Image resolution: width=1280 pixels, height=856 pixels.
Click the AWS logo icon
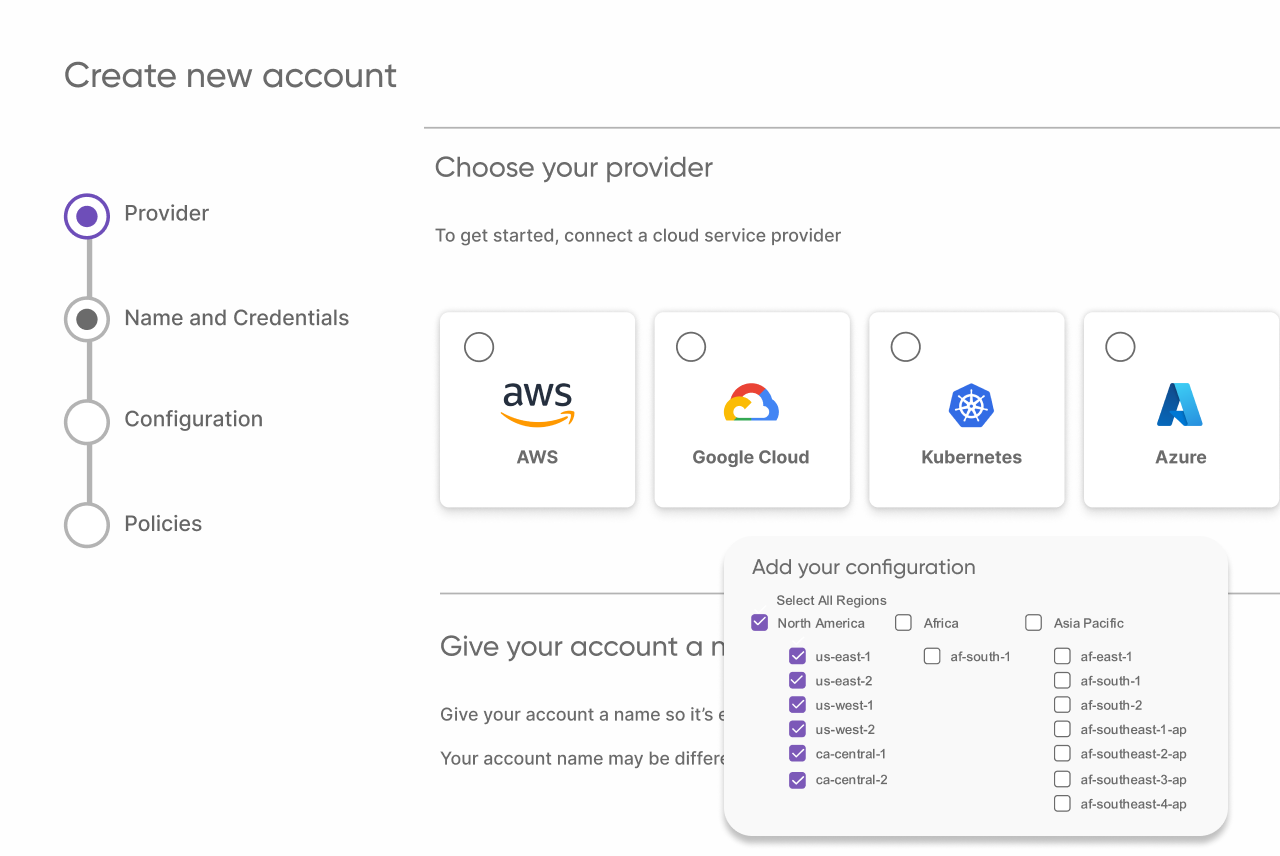[538, 404]
